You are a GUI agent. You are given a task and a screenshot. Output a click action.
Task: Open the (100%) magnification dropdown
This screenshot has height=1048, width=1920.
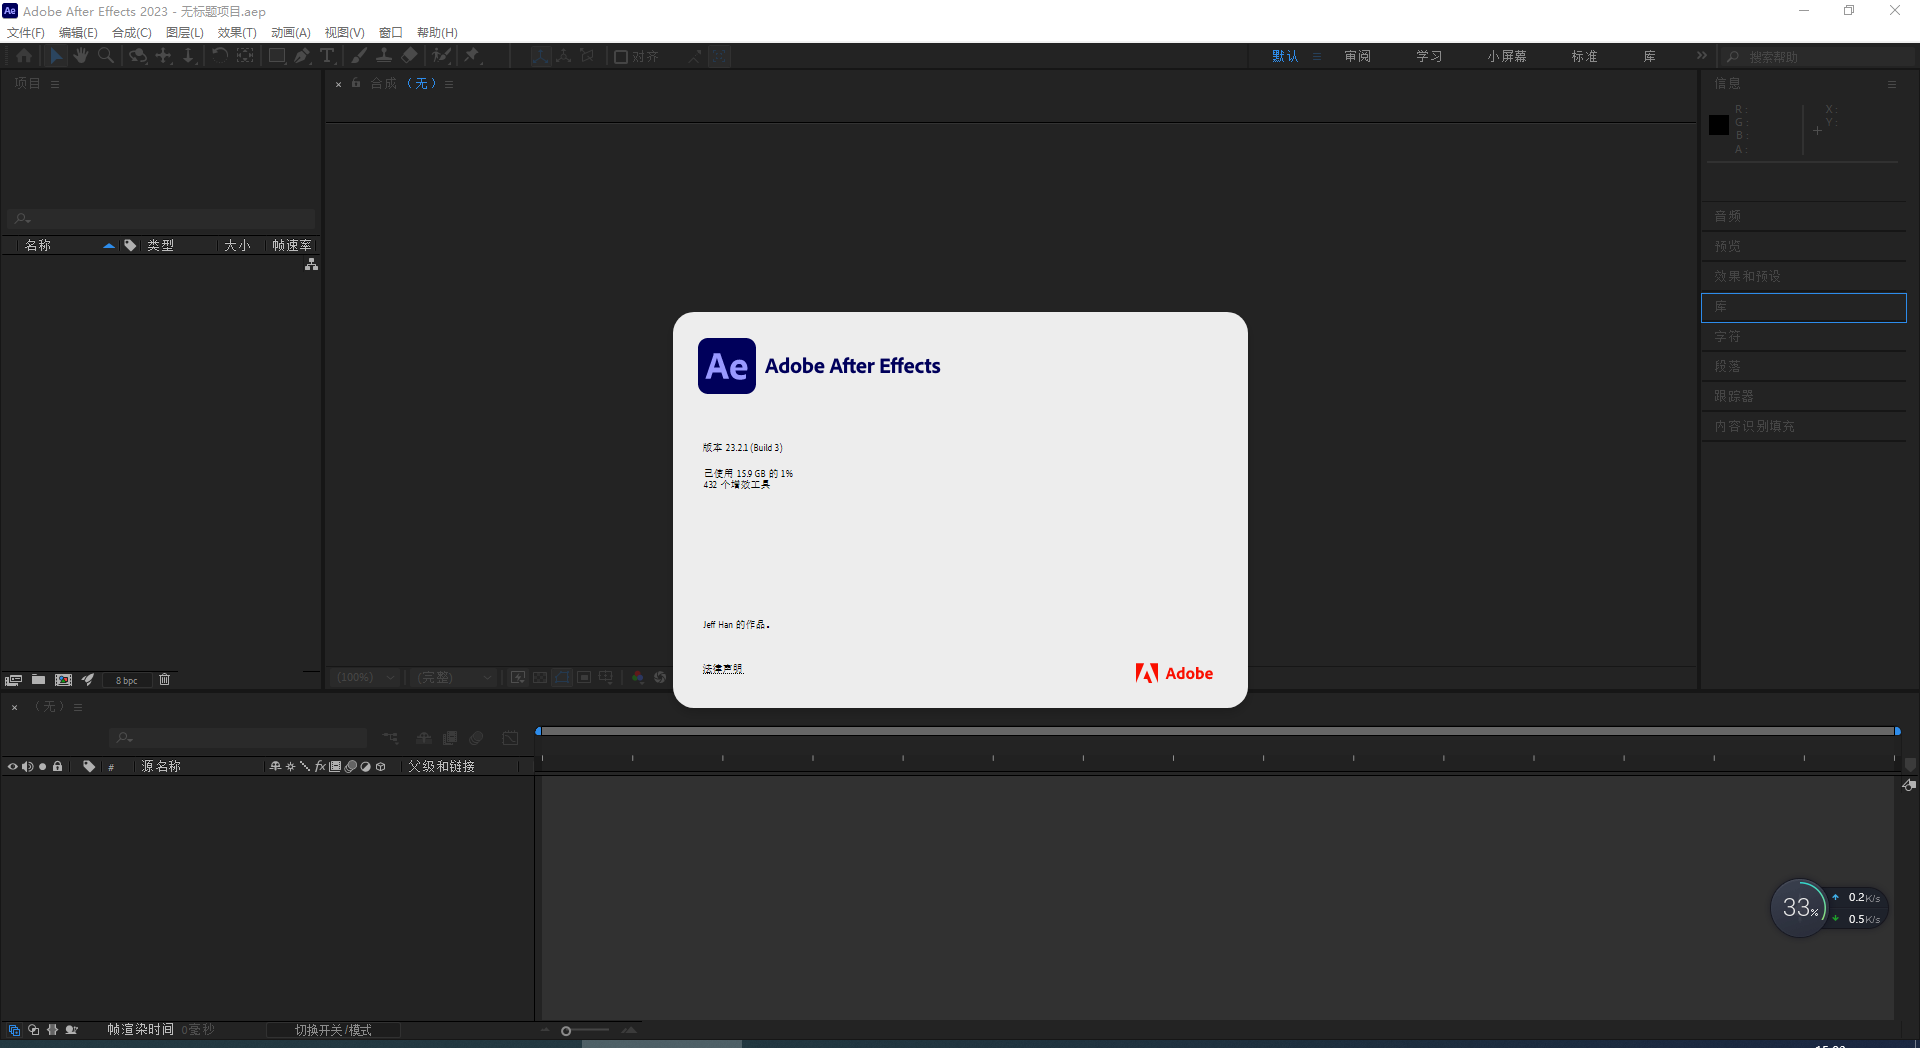tap(366, 678)
